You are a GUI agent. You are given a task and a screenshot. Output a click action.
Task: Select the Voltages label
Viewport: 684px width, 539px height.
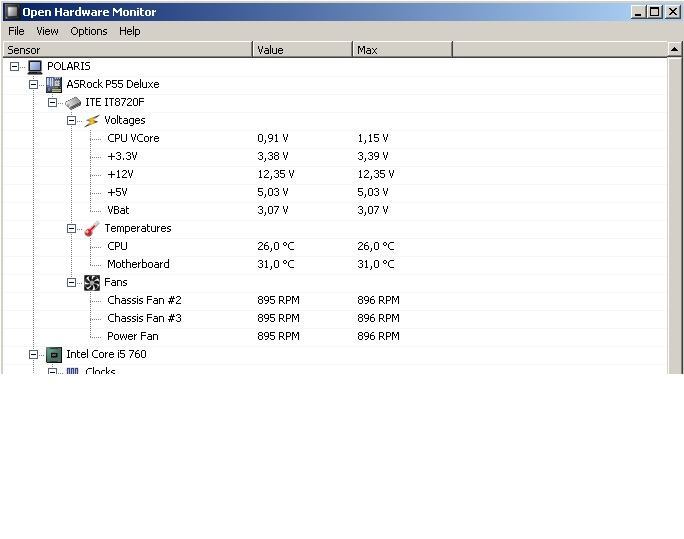[x=125, y=120]
